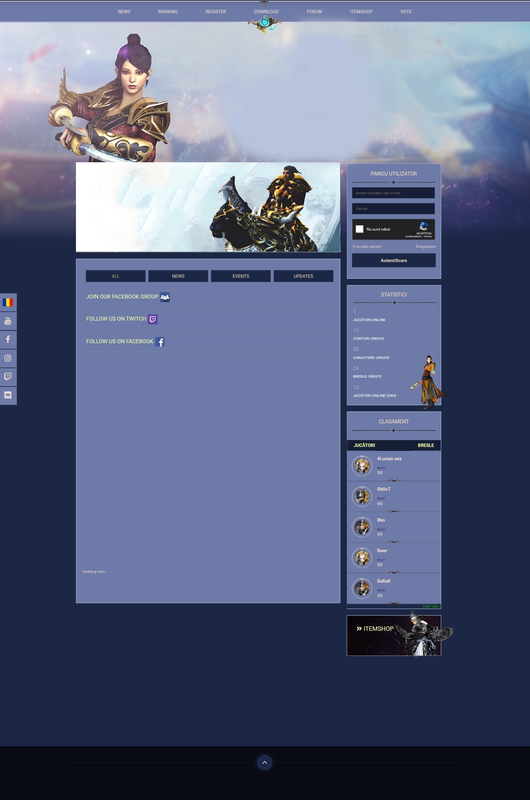Click the scroll-to-top arrow button in the footer
The image size is (530, 800).
click(x=264, y=763)
